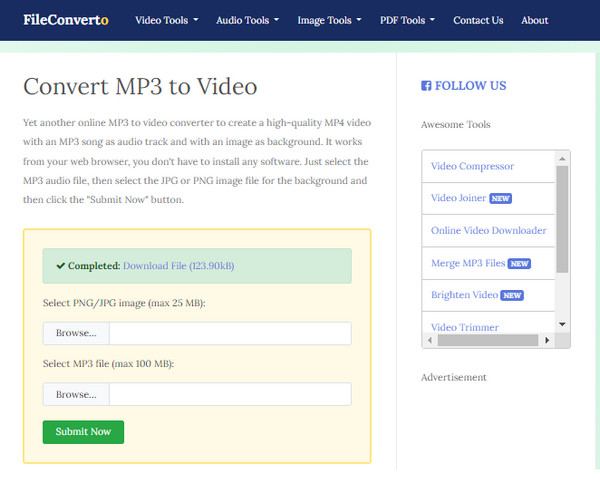The height and width of the screenshot is (483, 600).
Task: Open the Audio Tools dropdown menu
Action: (x=247, y=20)
